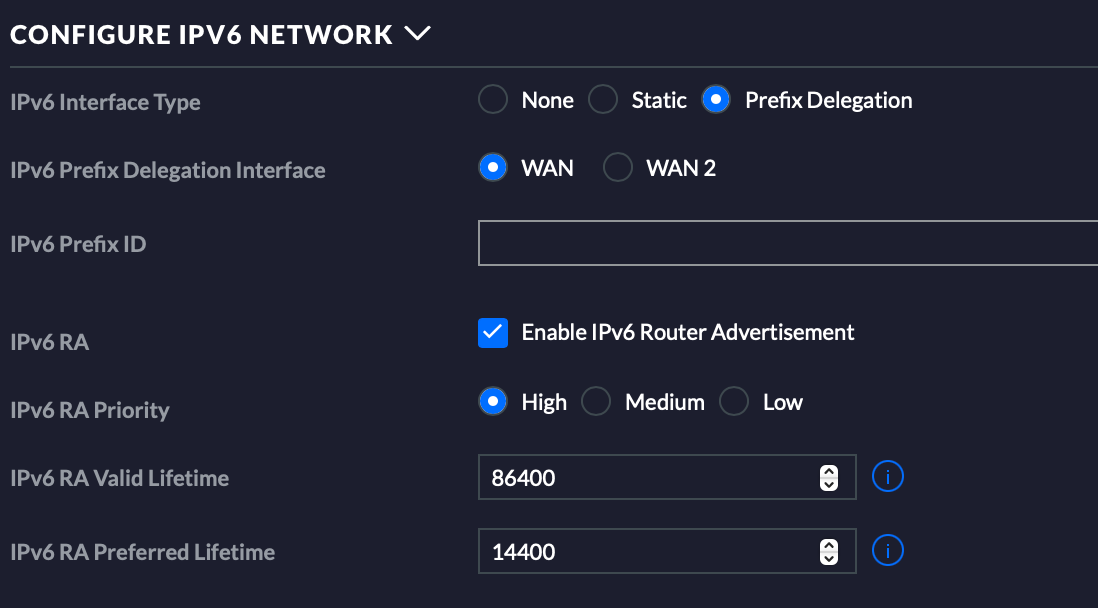Set IPv6 RA Priority to High
This screenshot has width=1098, height=608.
[x=493, y=402]
